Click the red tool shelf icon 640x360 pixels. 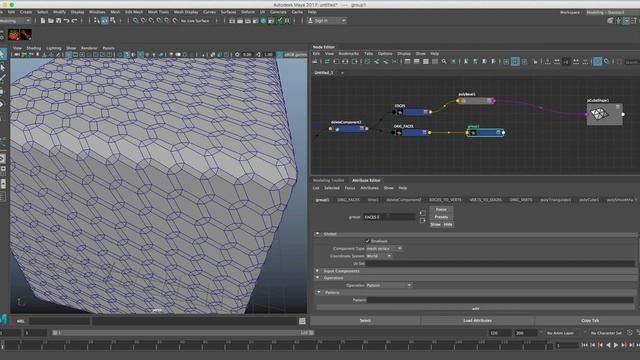[26, 35]
